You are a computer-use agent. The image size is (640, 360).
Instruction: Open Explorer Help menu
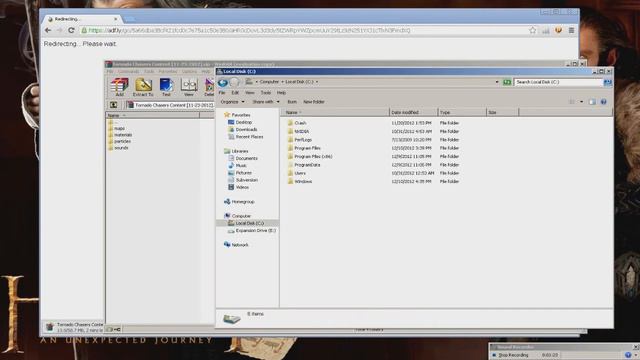pyautogui.click(x=281, y=93)
